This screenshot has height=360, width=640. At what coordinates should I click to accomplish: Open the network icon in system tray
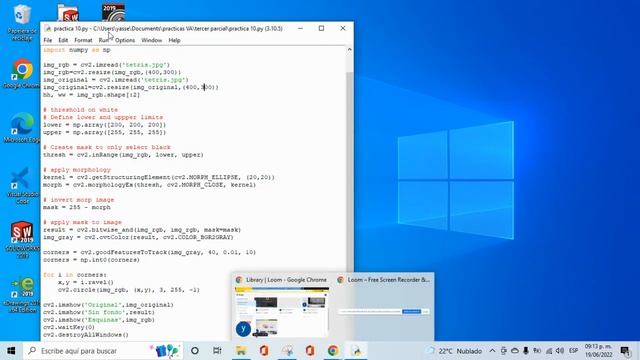tap(549, 351)
